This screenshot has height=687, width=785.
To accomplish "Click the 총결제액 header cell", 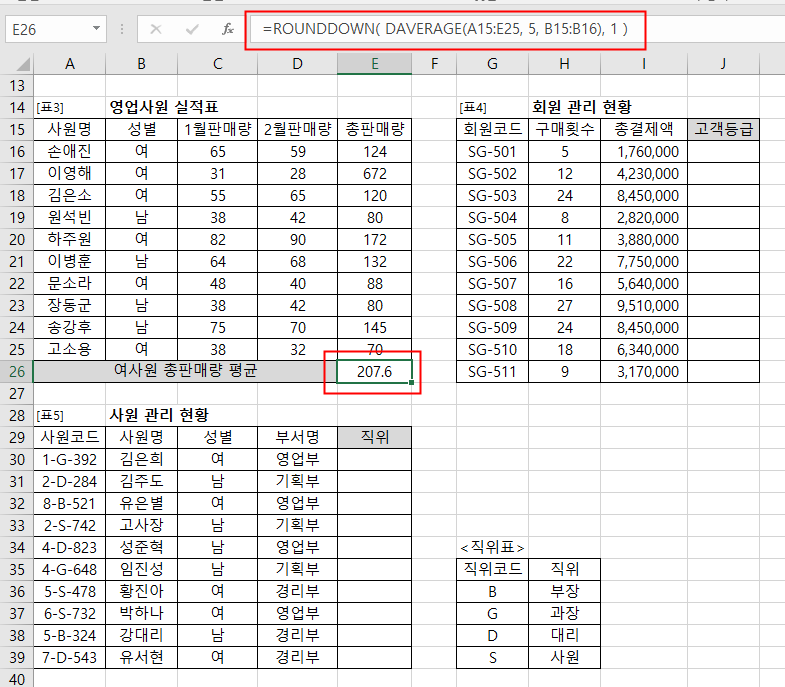I will (x=644, y=129).
